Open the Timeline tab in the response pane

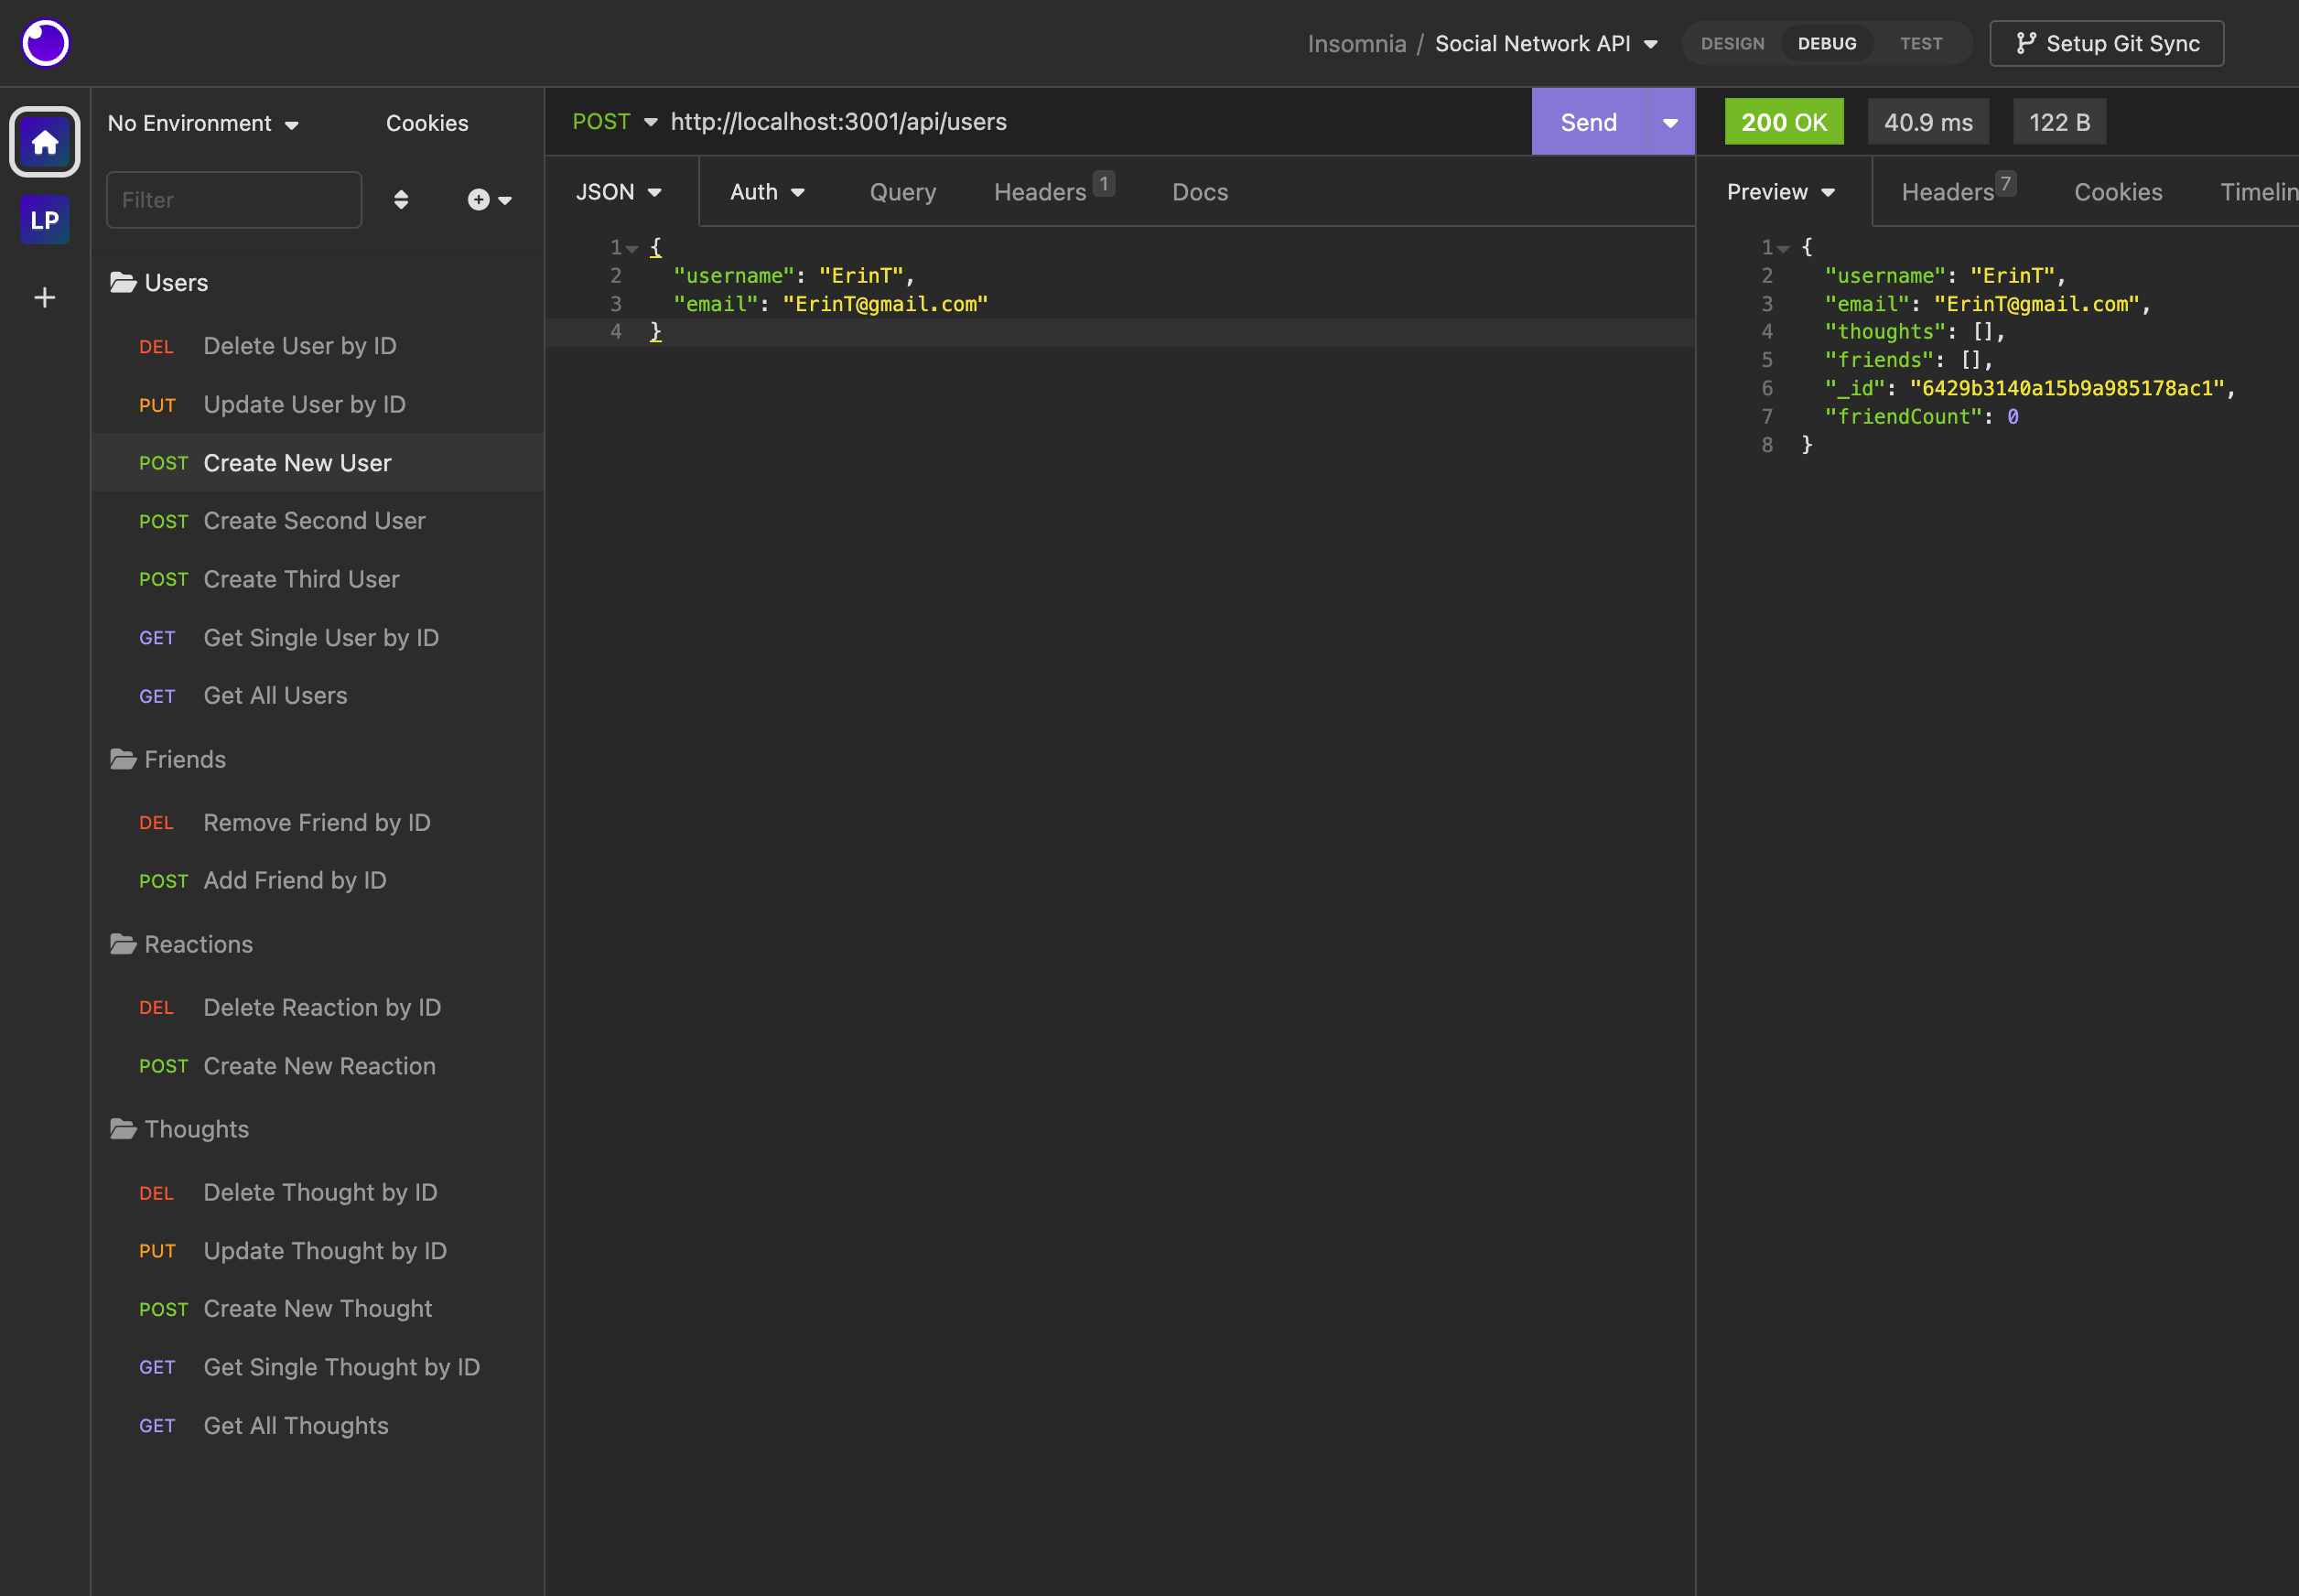coord(2263,191)
